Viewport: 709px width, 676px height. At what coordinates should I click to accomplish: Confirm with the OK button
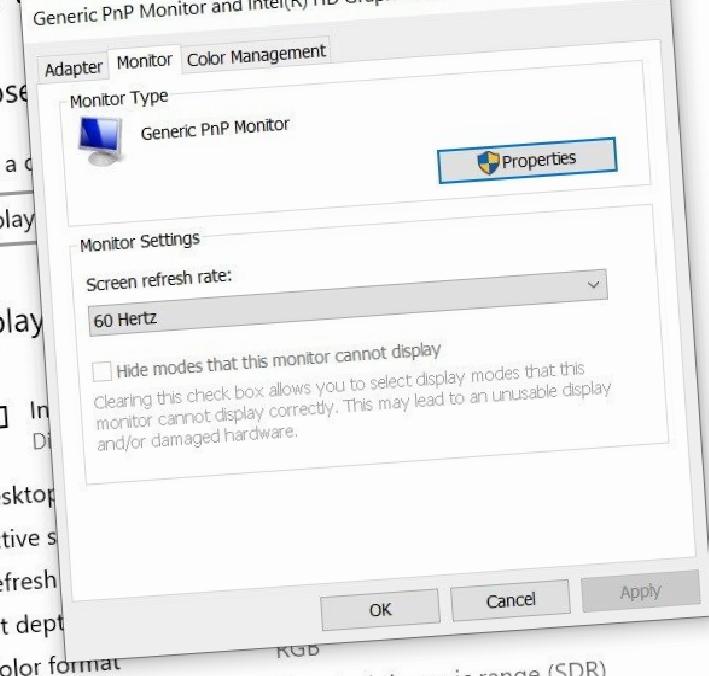tap(380, 610)
